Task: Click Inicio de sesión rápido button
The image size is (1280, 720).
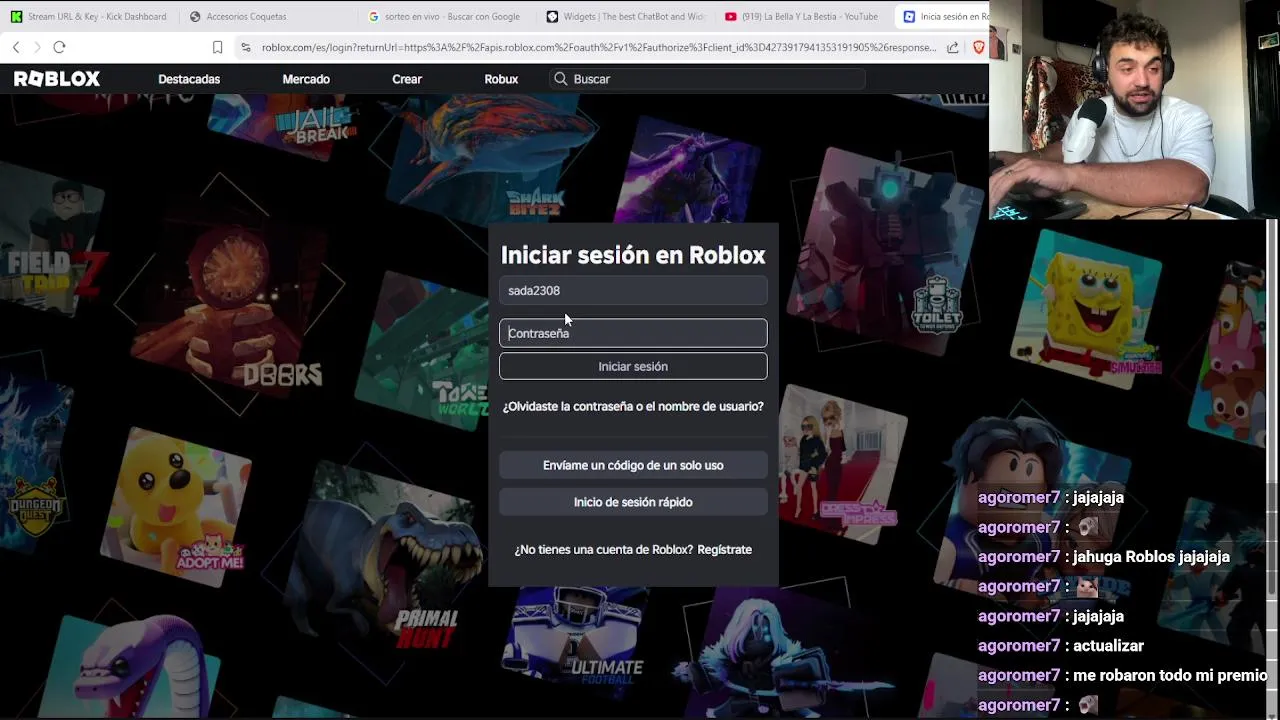Action: pyautogui.click(x=633, y=502)
